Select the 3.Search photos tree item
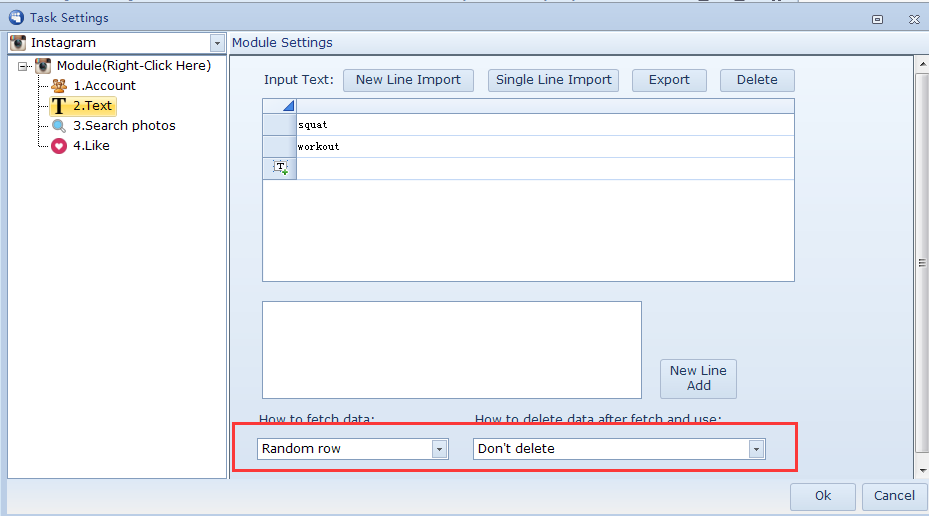Viewport: 929px width, 516px height. click(x=124, y=126)
